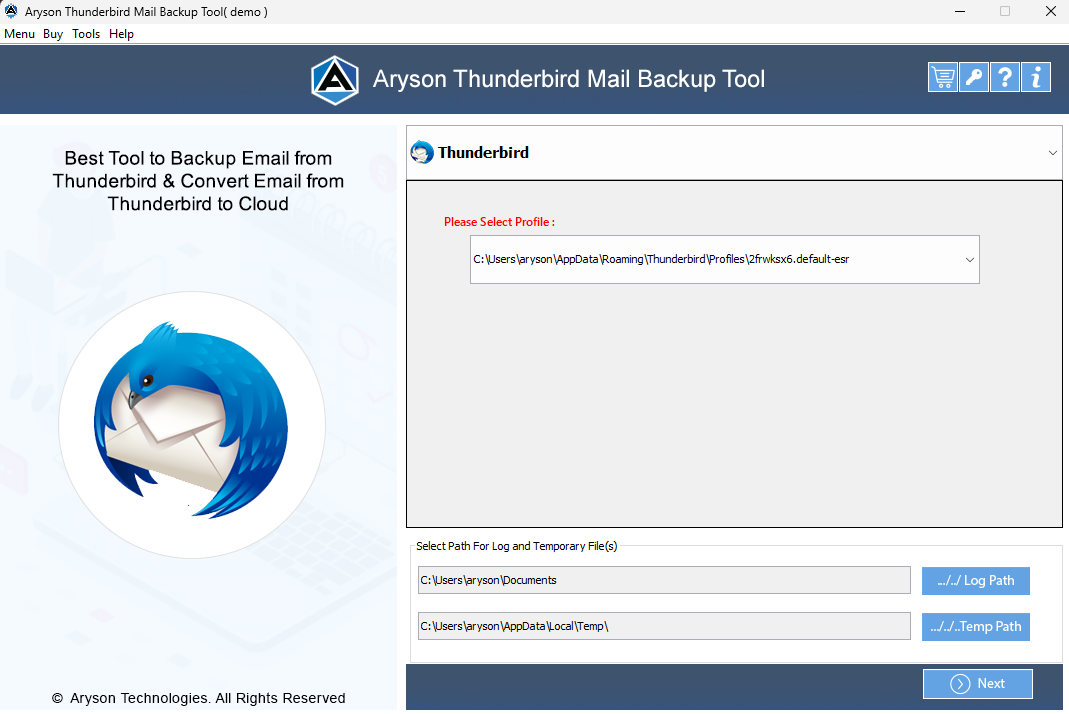Click the log path field C:\Users\aryson\Documents

664,580
